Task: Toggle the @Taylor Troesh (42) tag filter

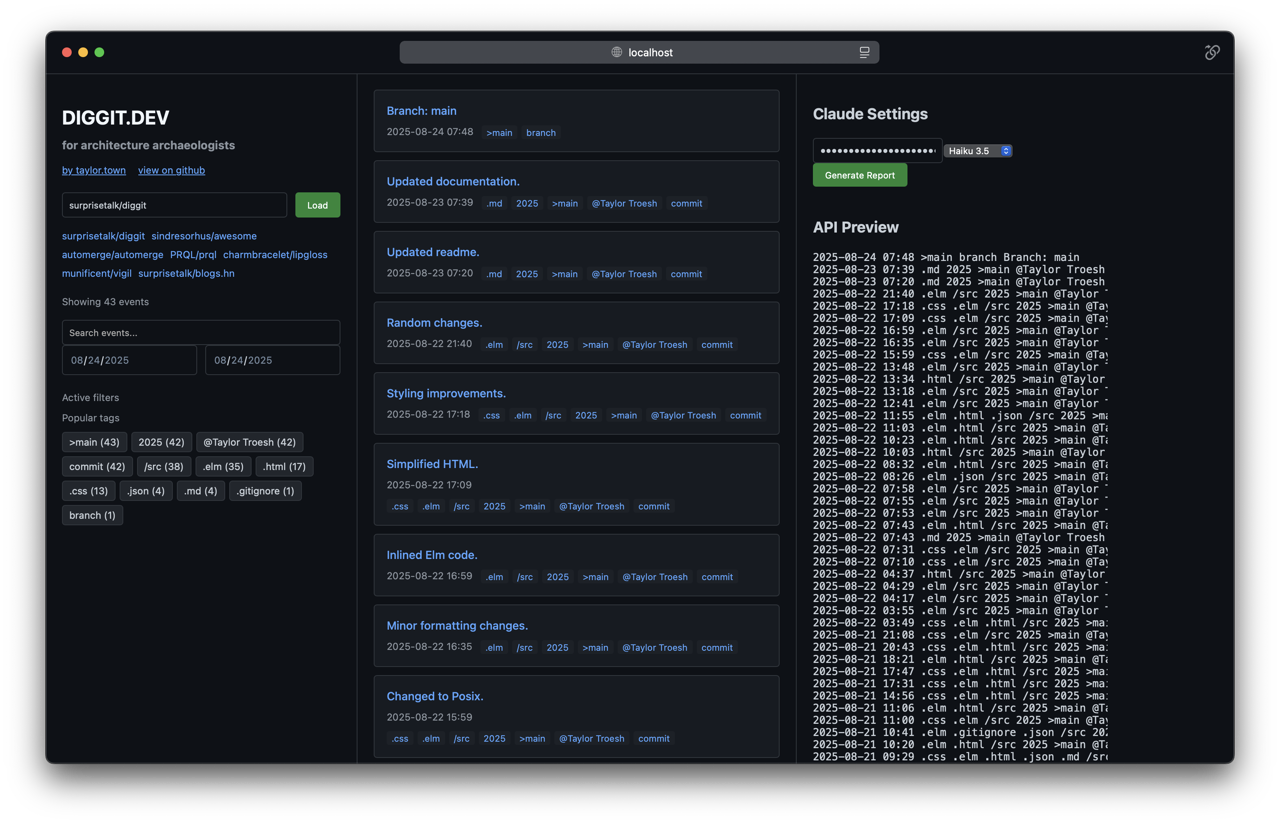Action: 249,442
